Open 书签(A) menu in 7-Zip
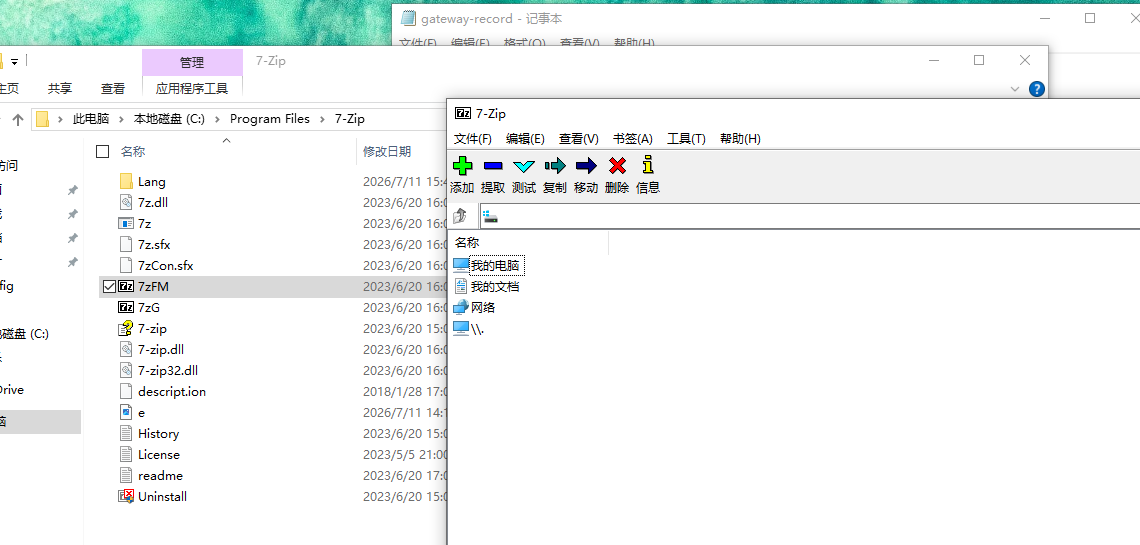 (x=633, y=139)
